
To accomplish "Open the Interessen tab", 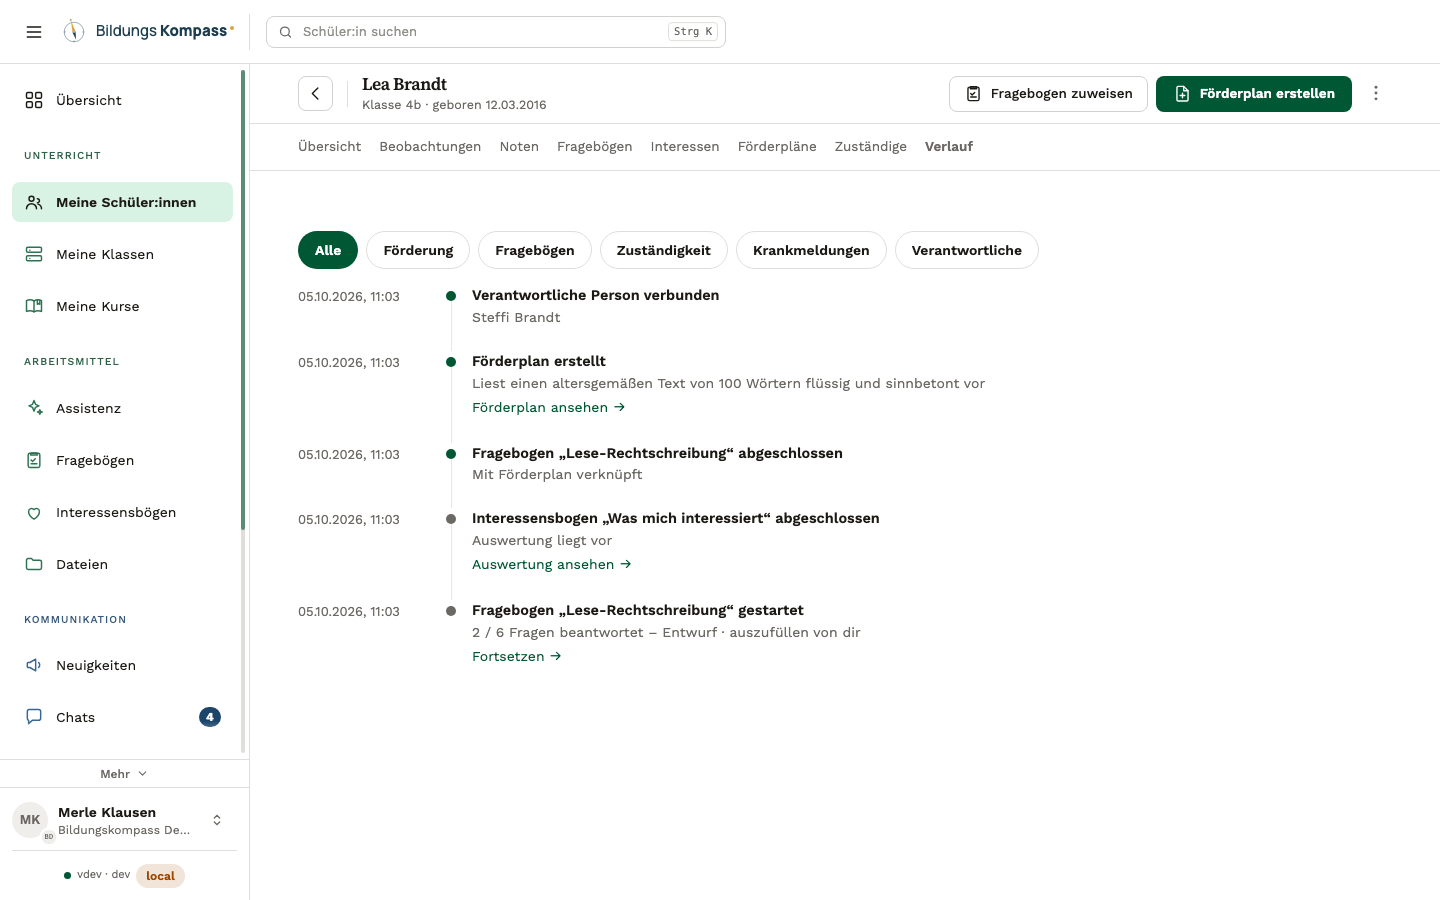I will [685, 147].
